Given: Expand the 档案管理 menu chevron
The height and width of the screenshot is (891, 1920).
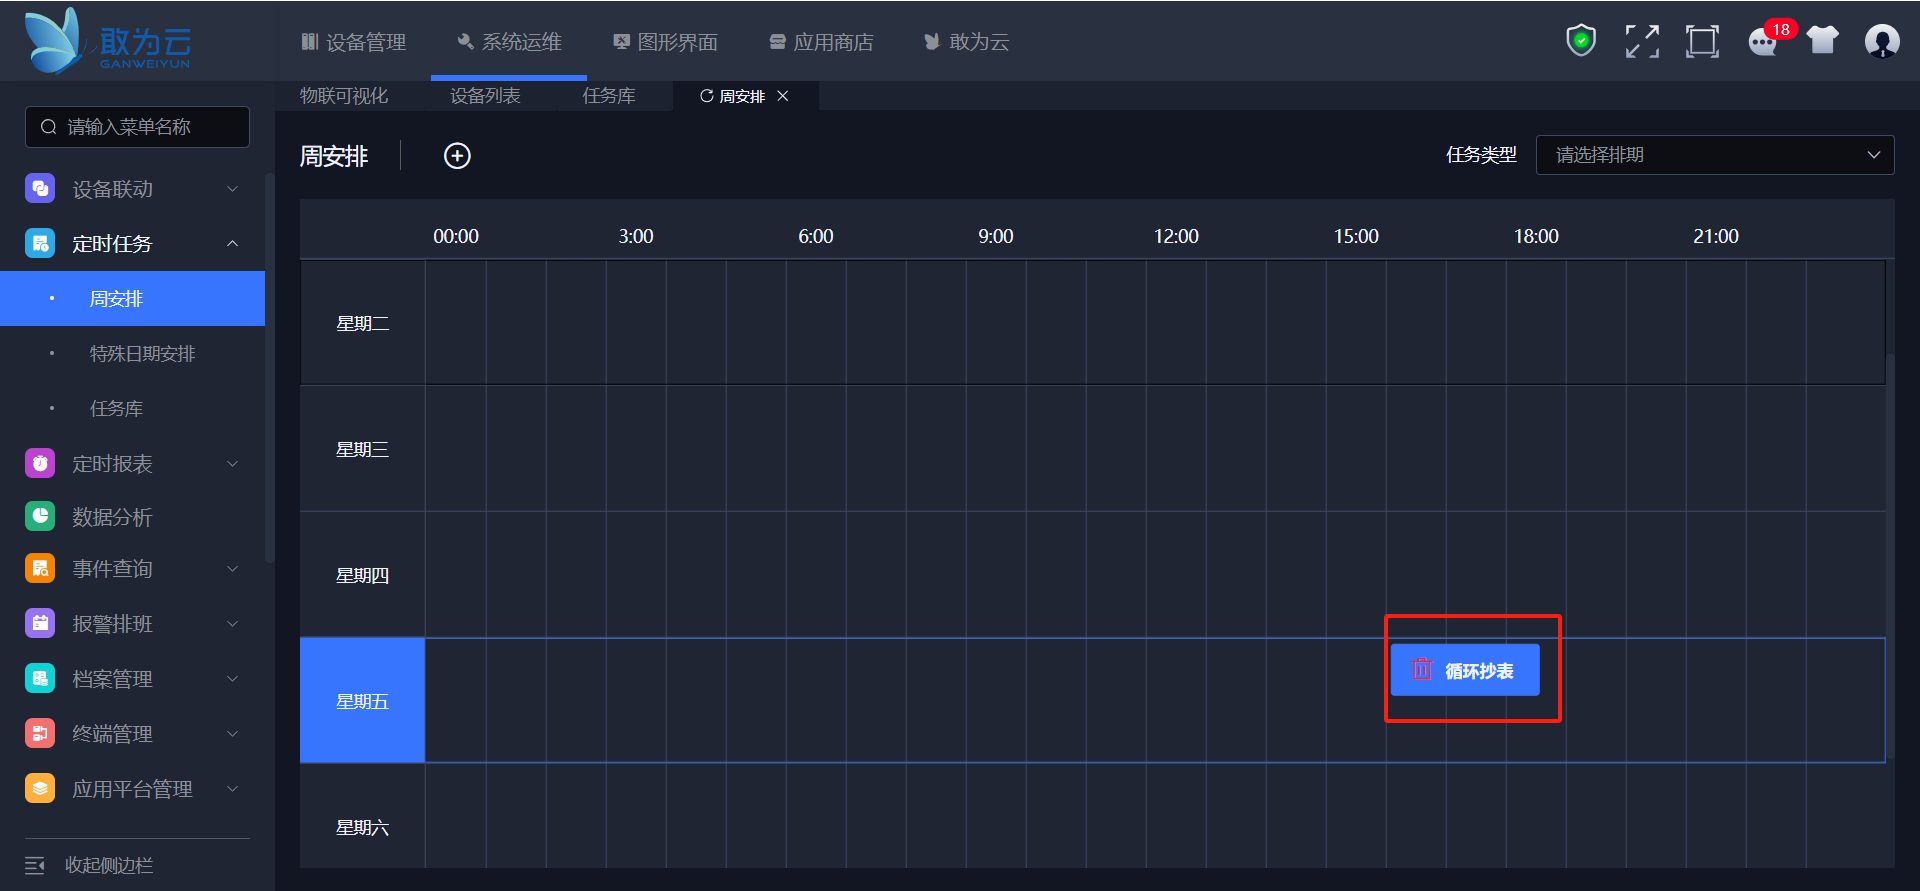Looking at the screenshot, I should pos(233,678).
